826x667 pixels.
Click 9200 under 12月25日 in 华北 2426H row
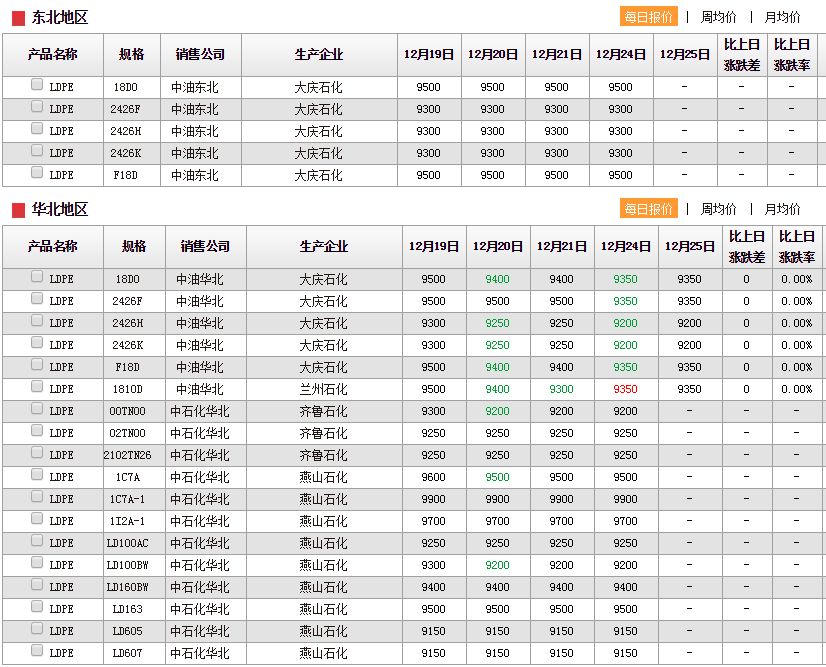(x=690, y=323)
